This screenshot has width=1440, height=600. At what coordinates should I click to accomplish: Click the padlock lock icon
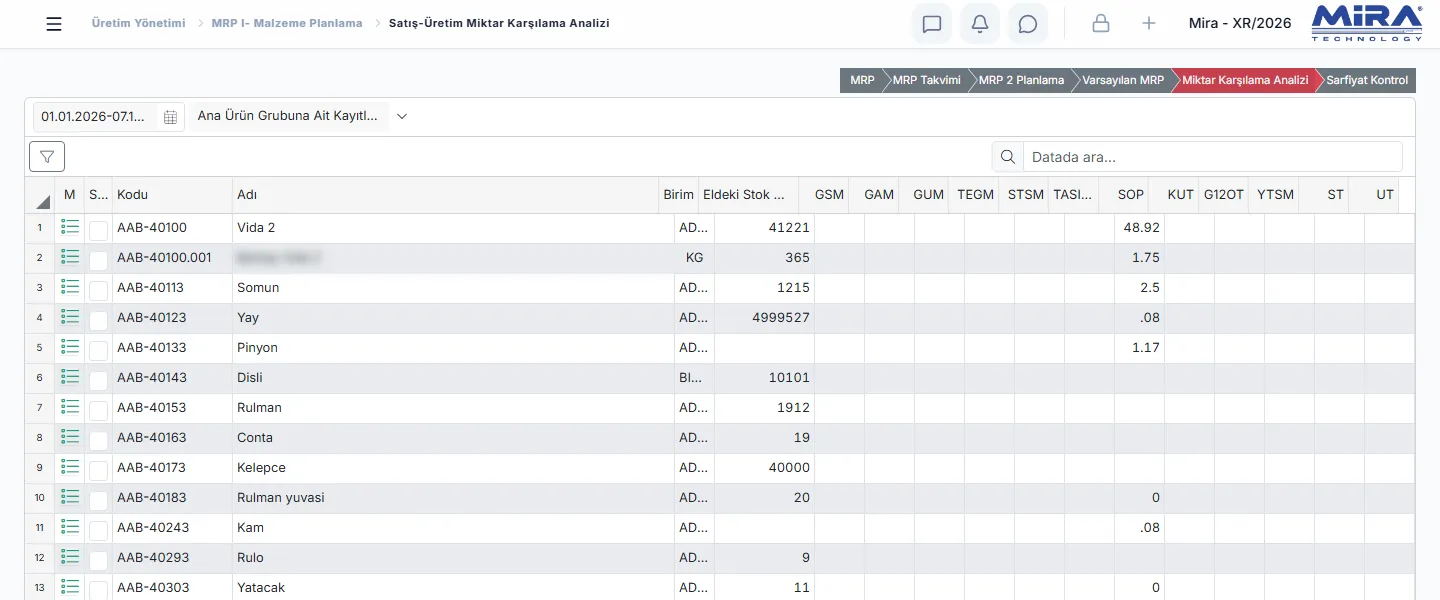click(x=1101, y=24)
